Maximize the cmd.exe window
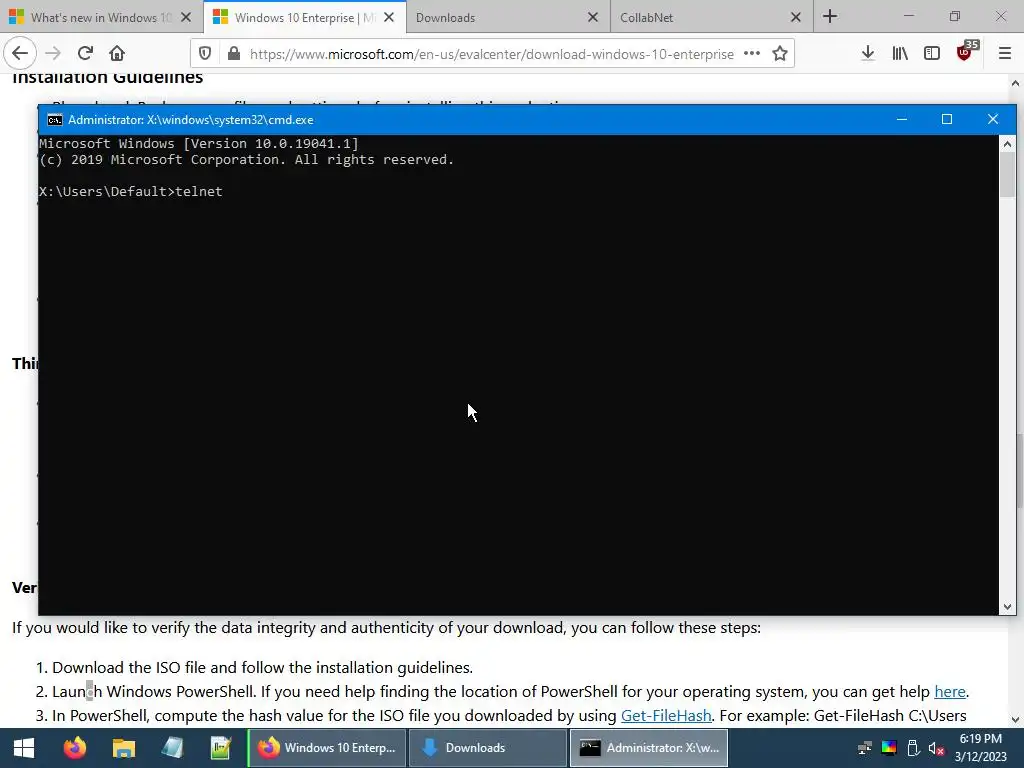 click(947, 120)
